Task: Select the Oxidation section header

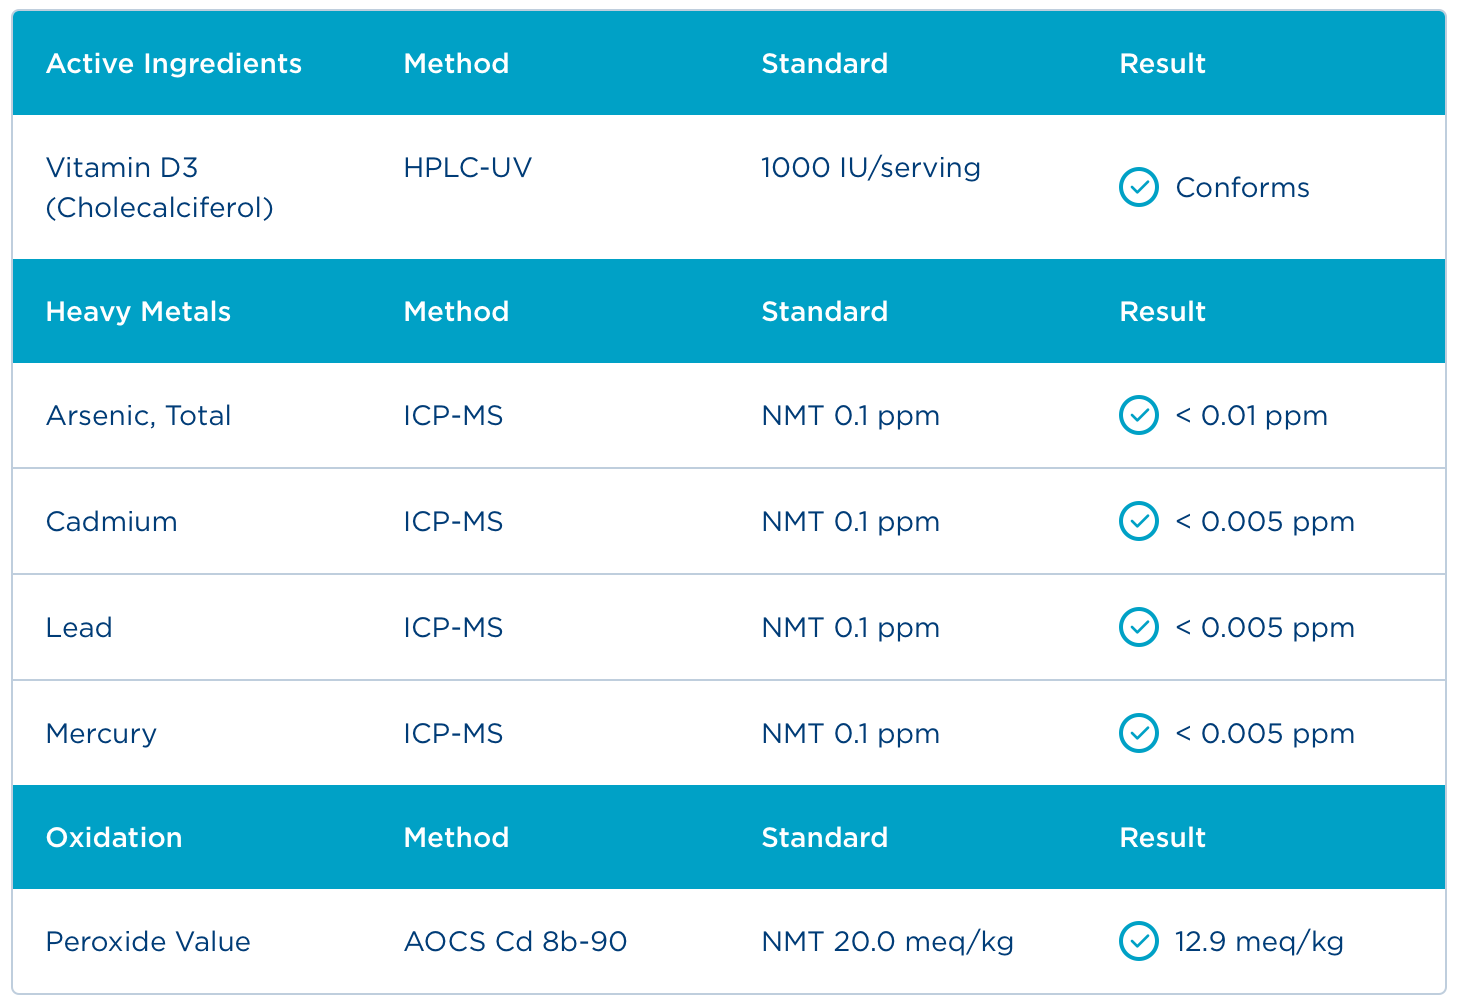Action: click(x=114, y=838)
